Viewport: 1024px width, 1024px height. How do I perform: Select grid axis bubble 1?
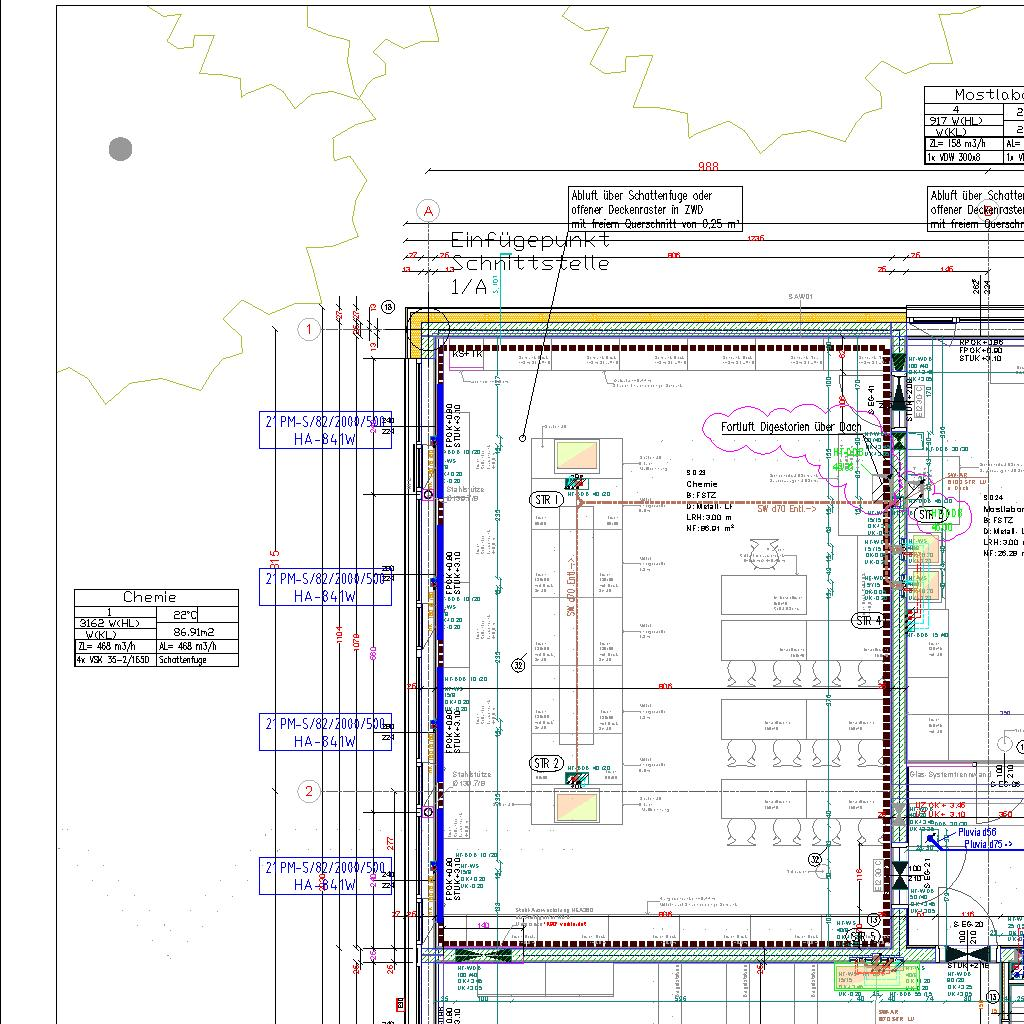pyautogui.click(x=309, y=329)
